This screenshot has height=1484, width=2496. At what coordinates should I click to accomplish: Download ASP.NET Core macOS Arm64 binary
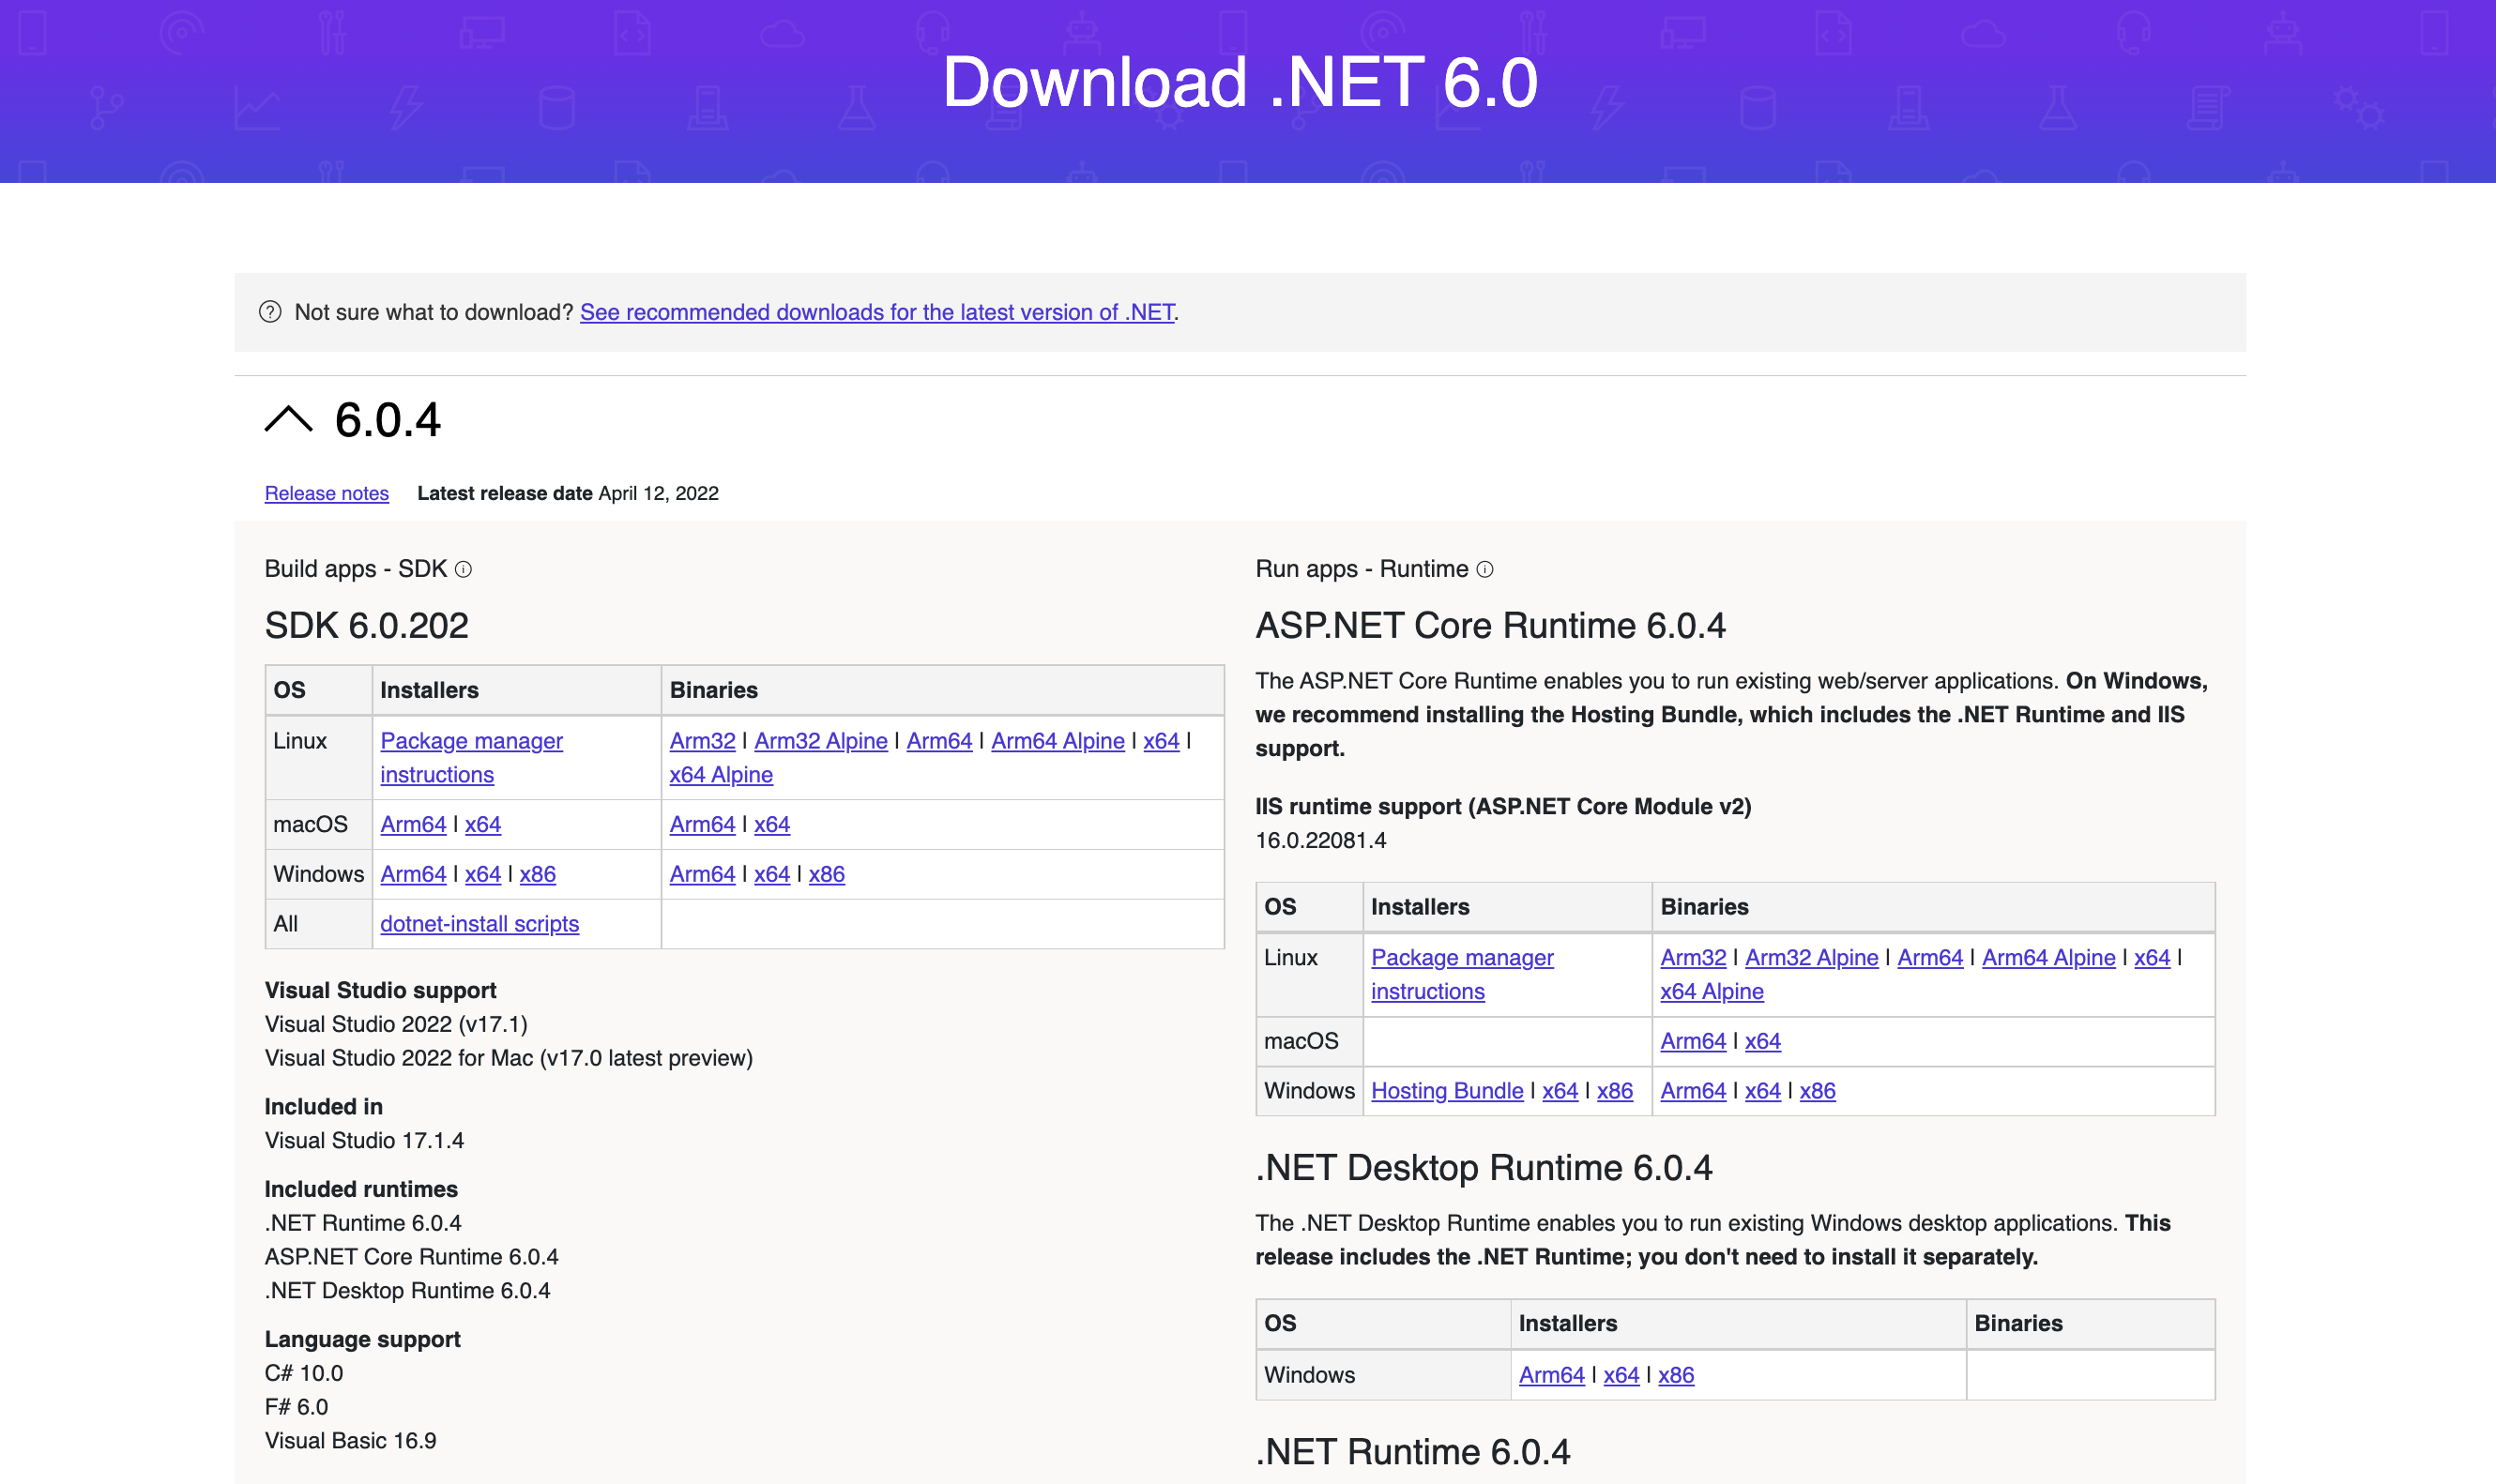point(1693,1041)
